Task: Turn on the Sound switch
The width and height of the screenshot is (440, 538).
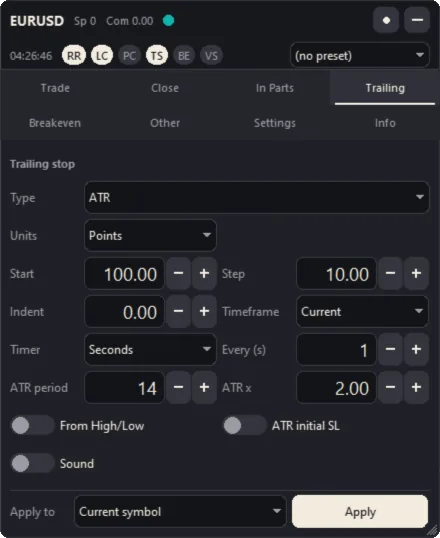Action: pos(33,464)
